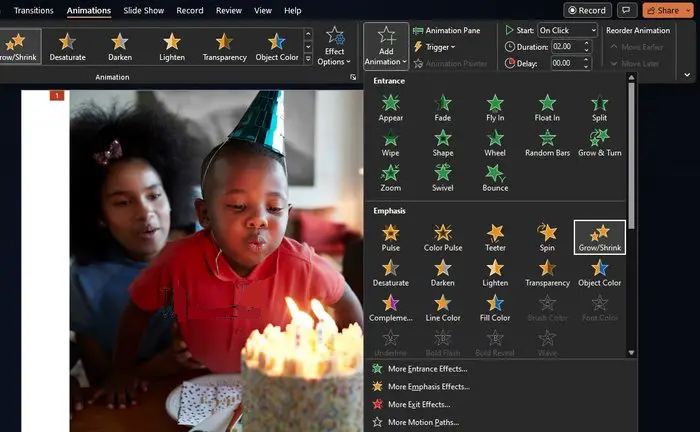700x432 pixels.
Task: Select the Fly In entrance animation
Action: (x=495, y=108)
